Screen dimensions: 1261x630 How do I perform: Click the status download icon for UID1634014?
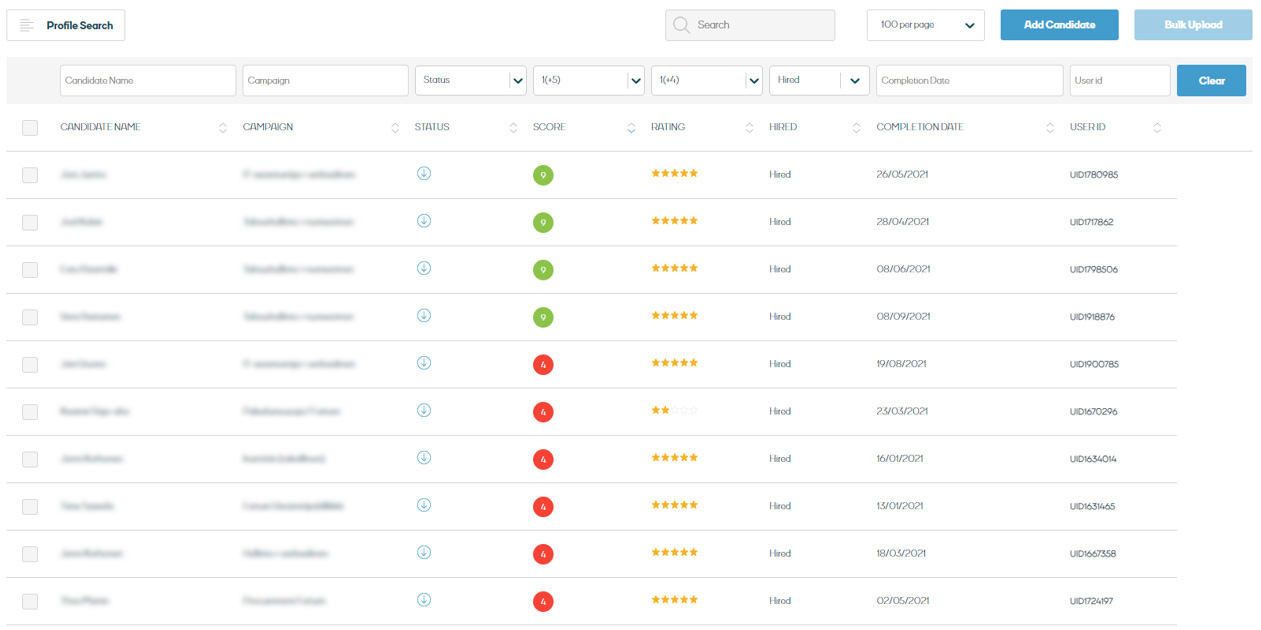coord(424,457)
